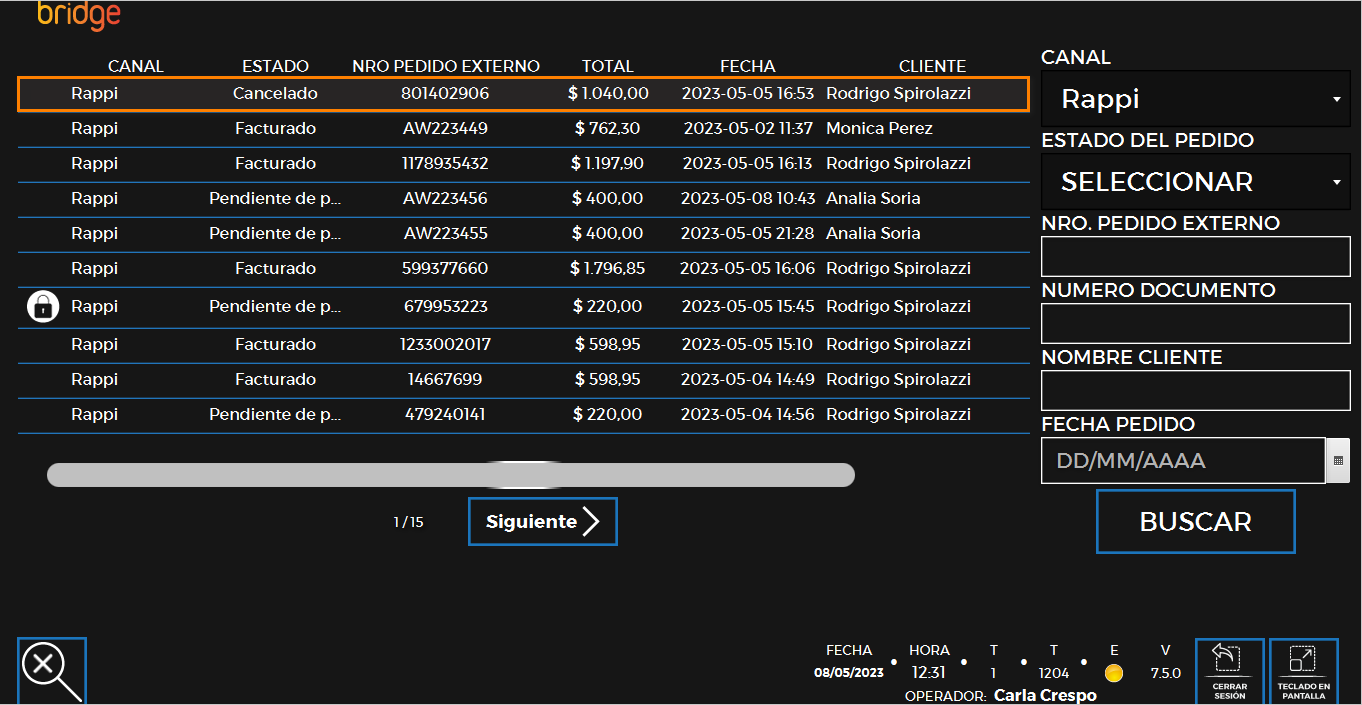Click the Cancelado status cell
This screenshot has width=1362, height=705.
click(x=276, y=93)
